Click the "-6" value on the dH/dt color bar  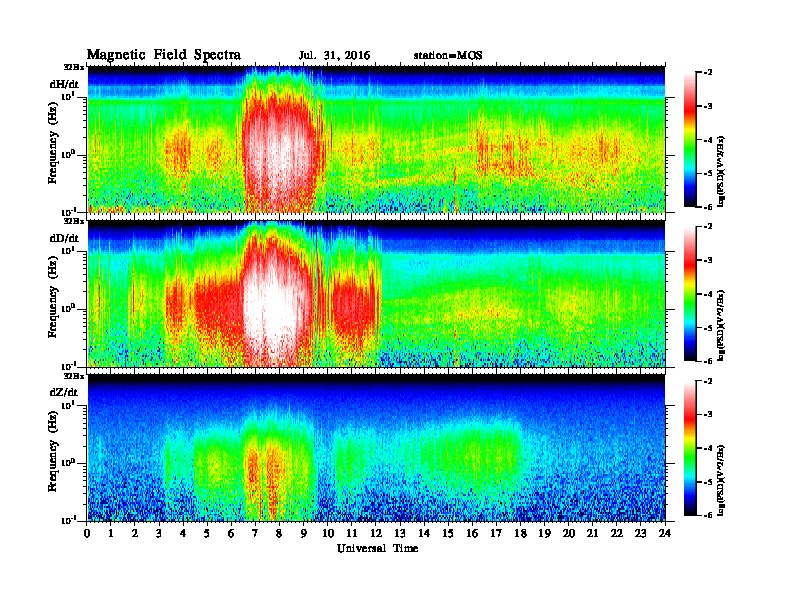tap(708, 207)
